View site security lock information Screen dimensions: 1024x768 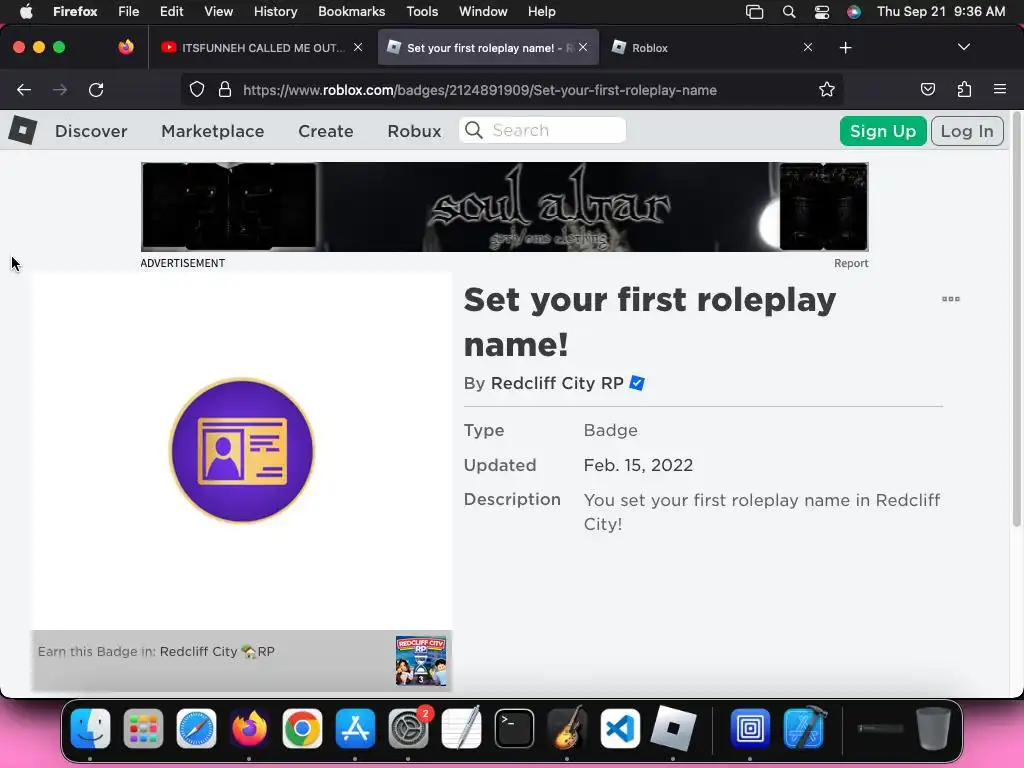(x=225, y=89)
